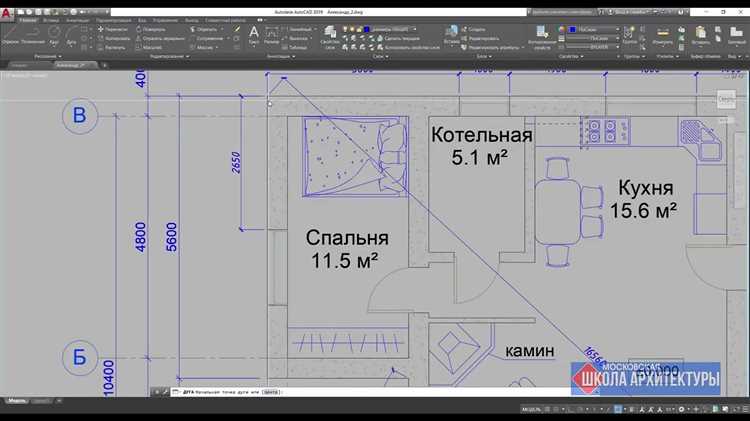This screenshot has width=750, height=421.
Task: Open the Annotate (Аннотации) ribbon tab
Action: click(77, 21)
